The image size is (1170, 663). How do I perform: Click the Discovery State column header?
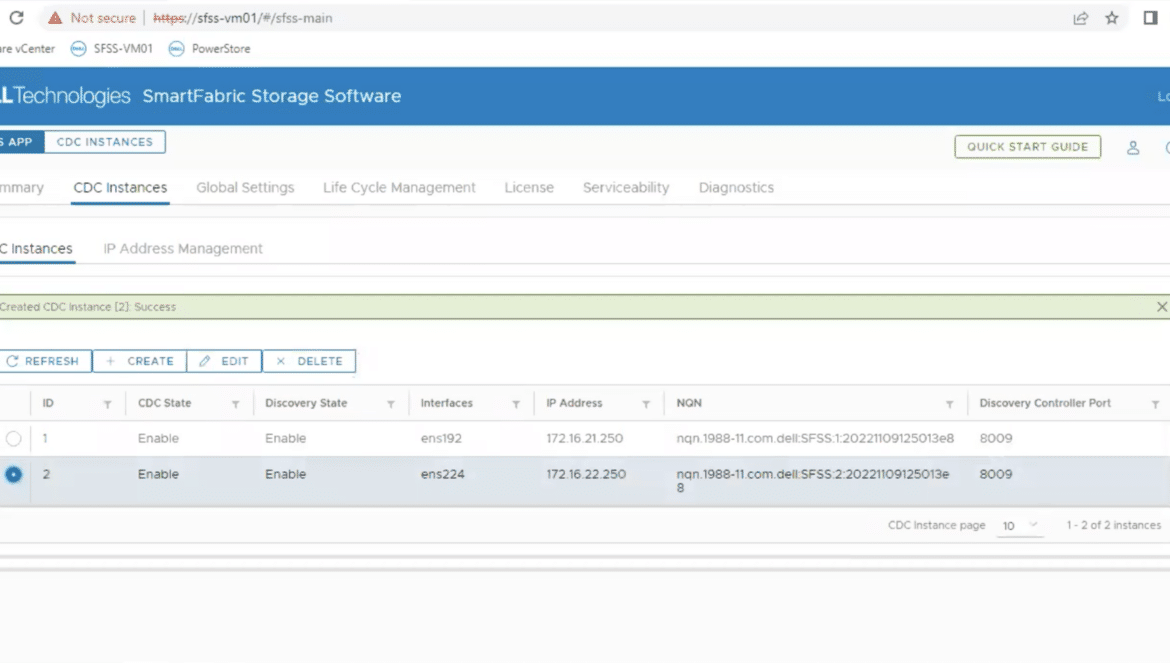point(306,403)
